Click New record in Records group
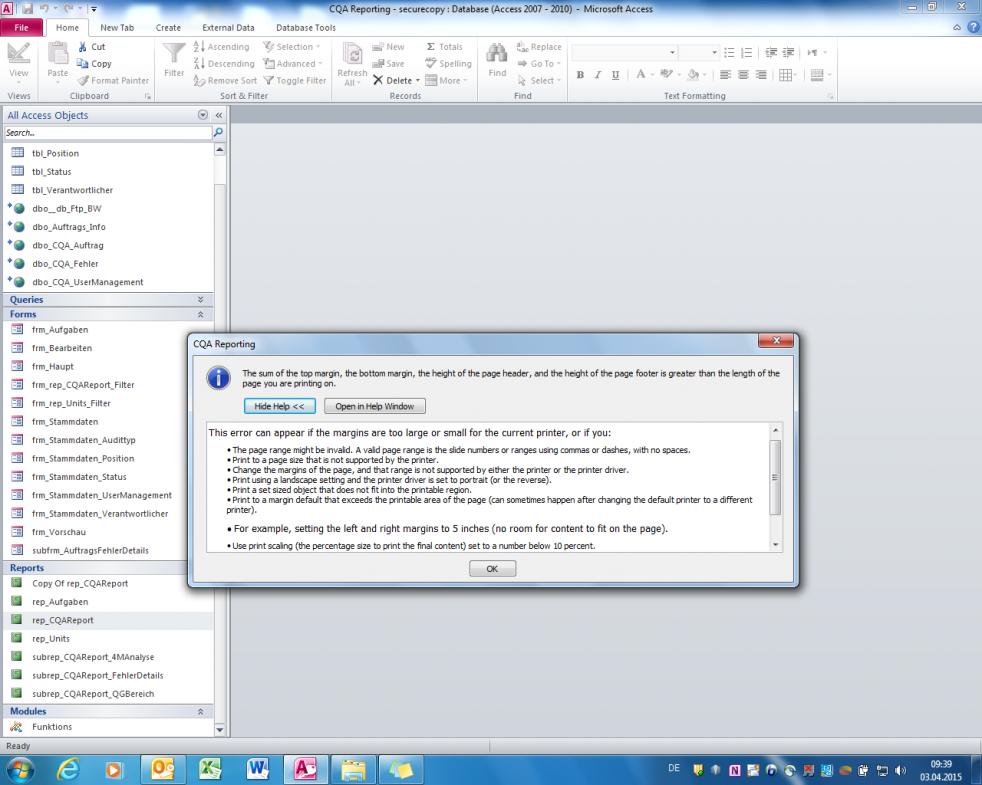Screen dimensions: 982x785 pos(388,47)
